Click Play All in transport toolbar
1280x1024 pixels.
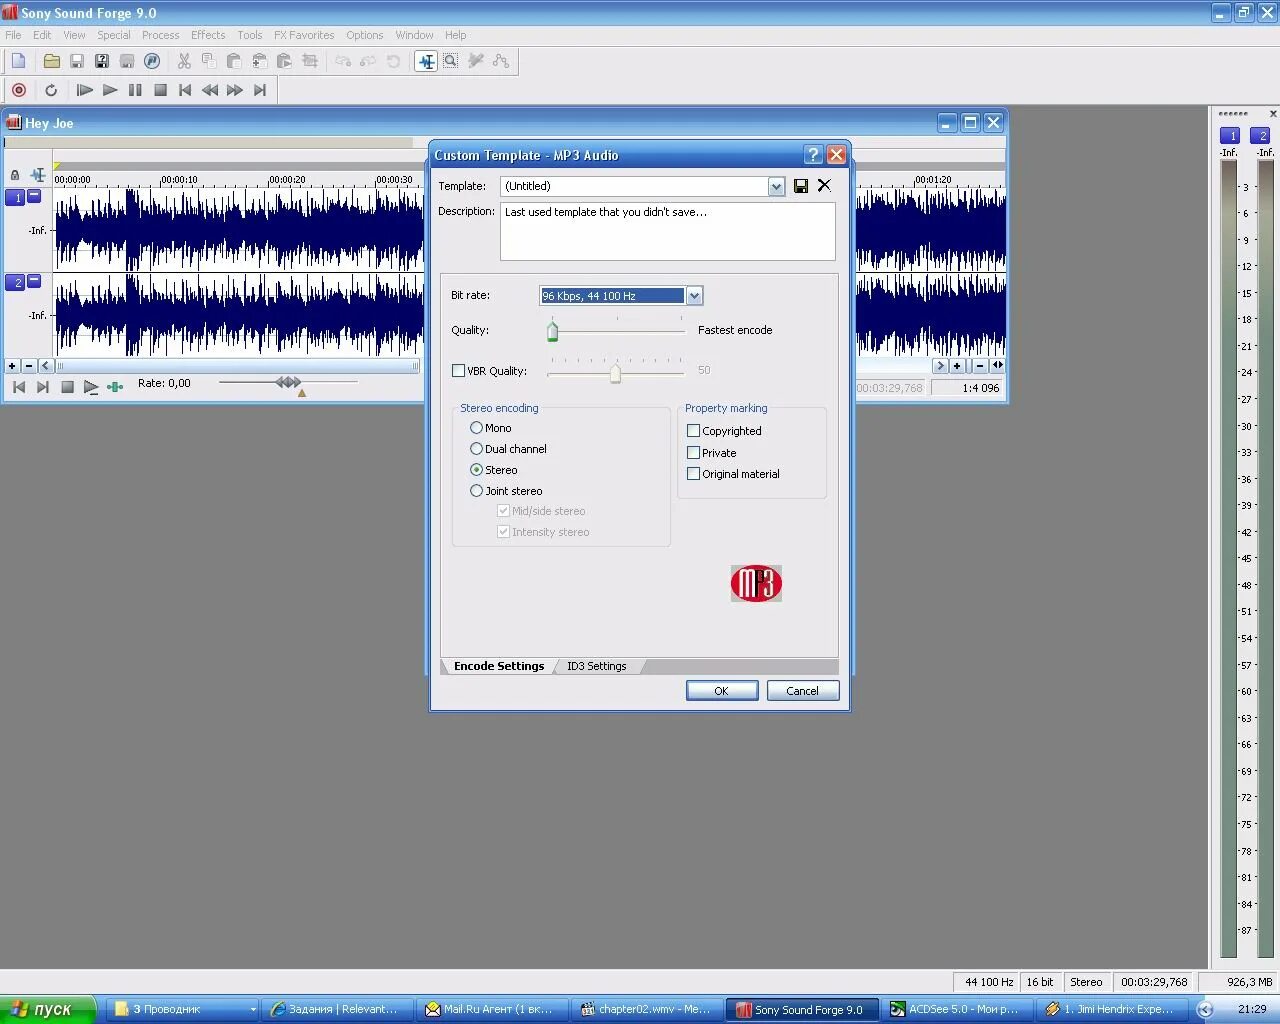point(84,90)
